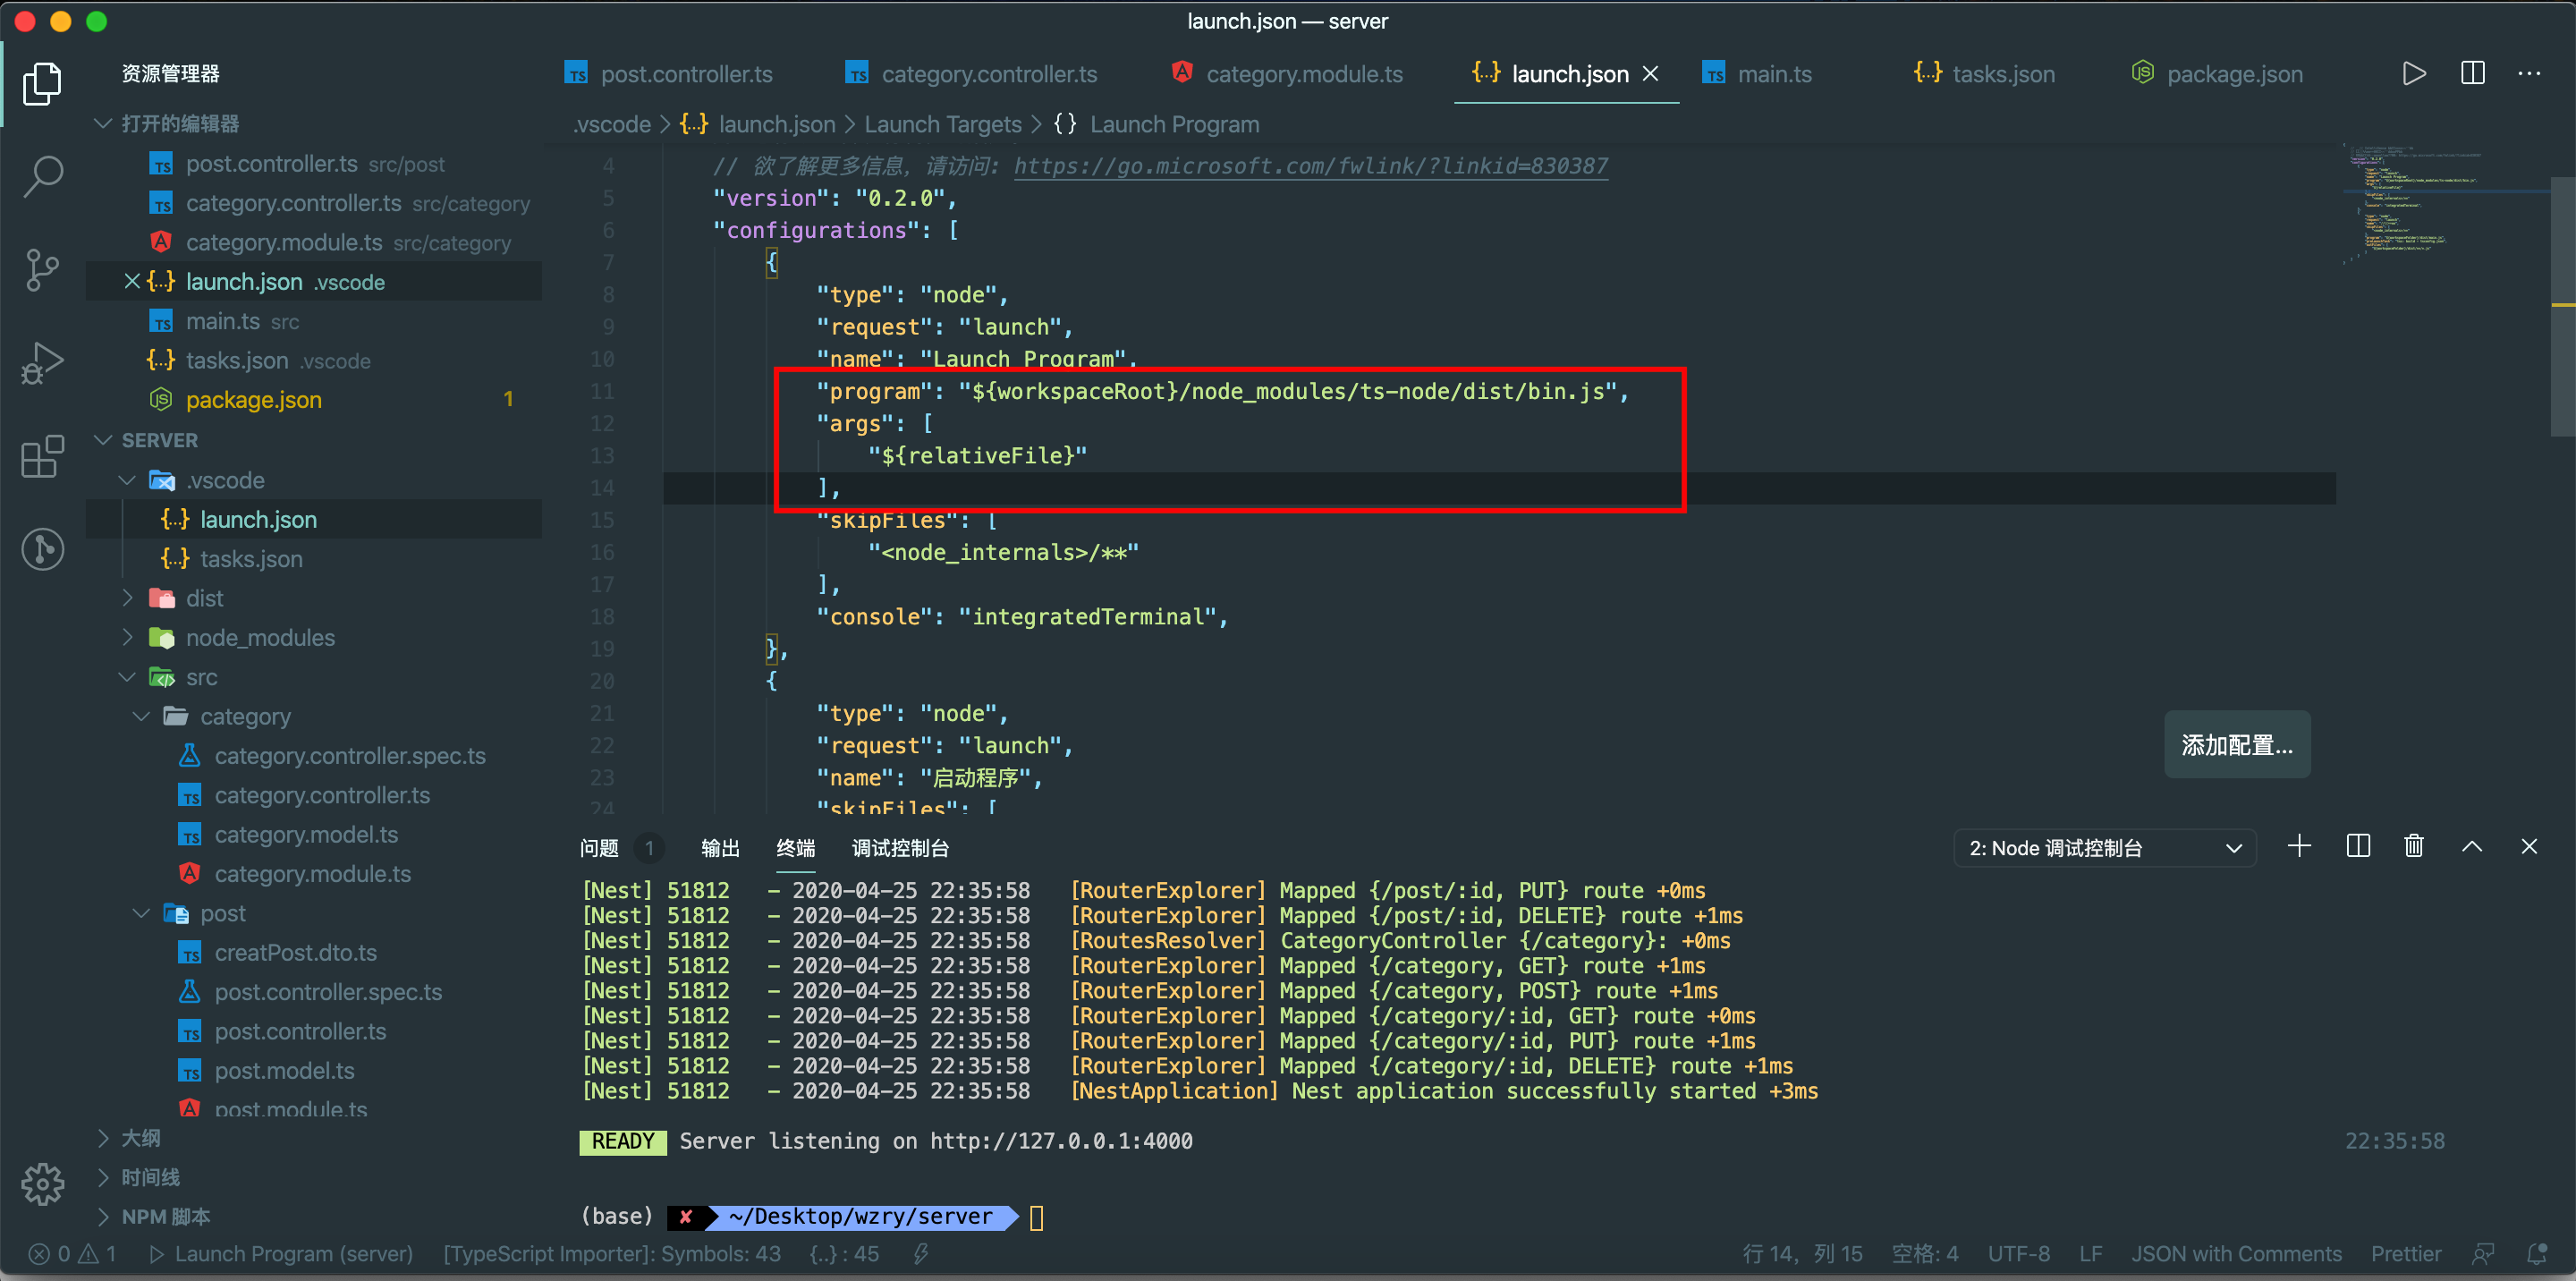The width and height of the screenshot is (2576, 1281).
Task: Split the editor to the right
Action: pos(2472,74)
